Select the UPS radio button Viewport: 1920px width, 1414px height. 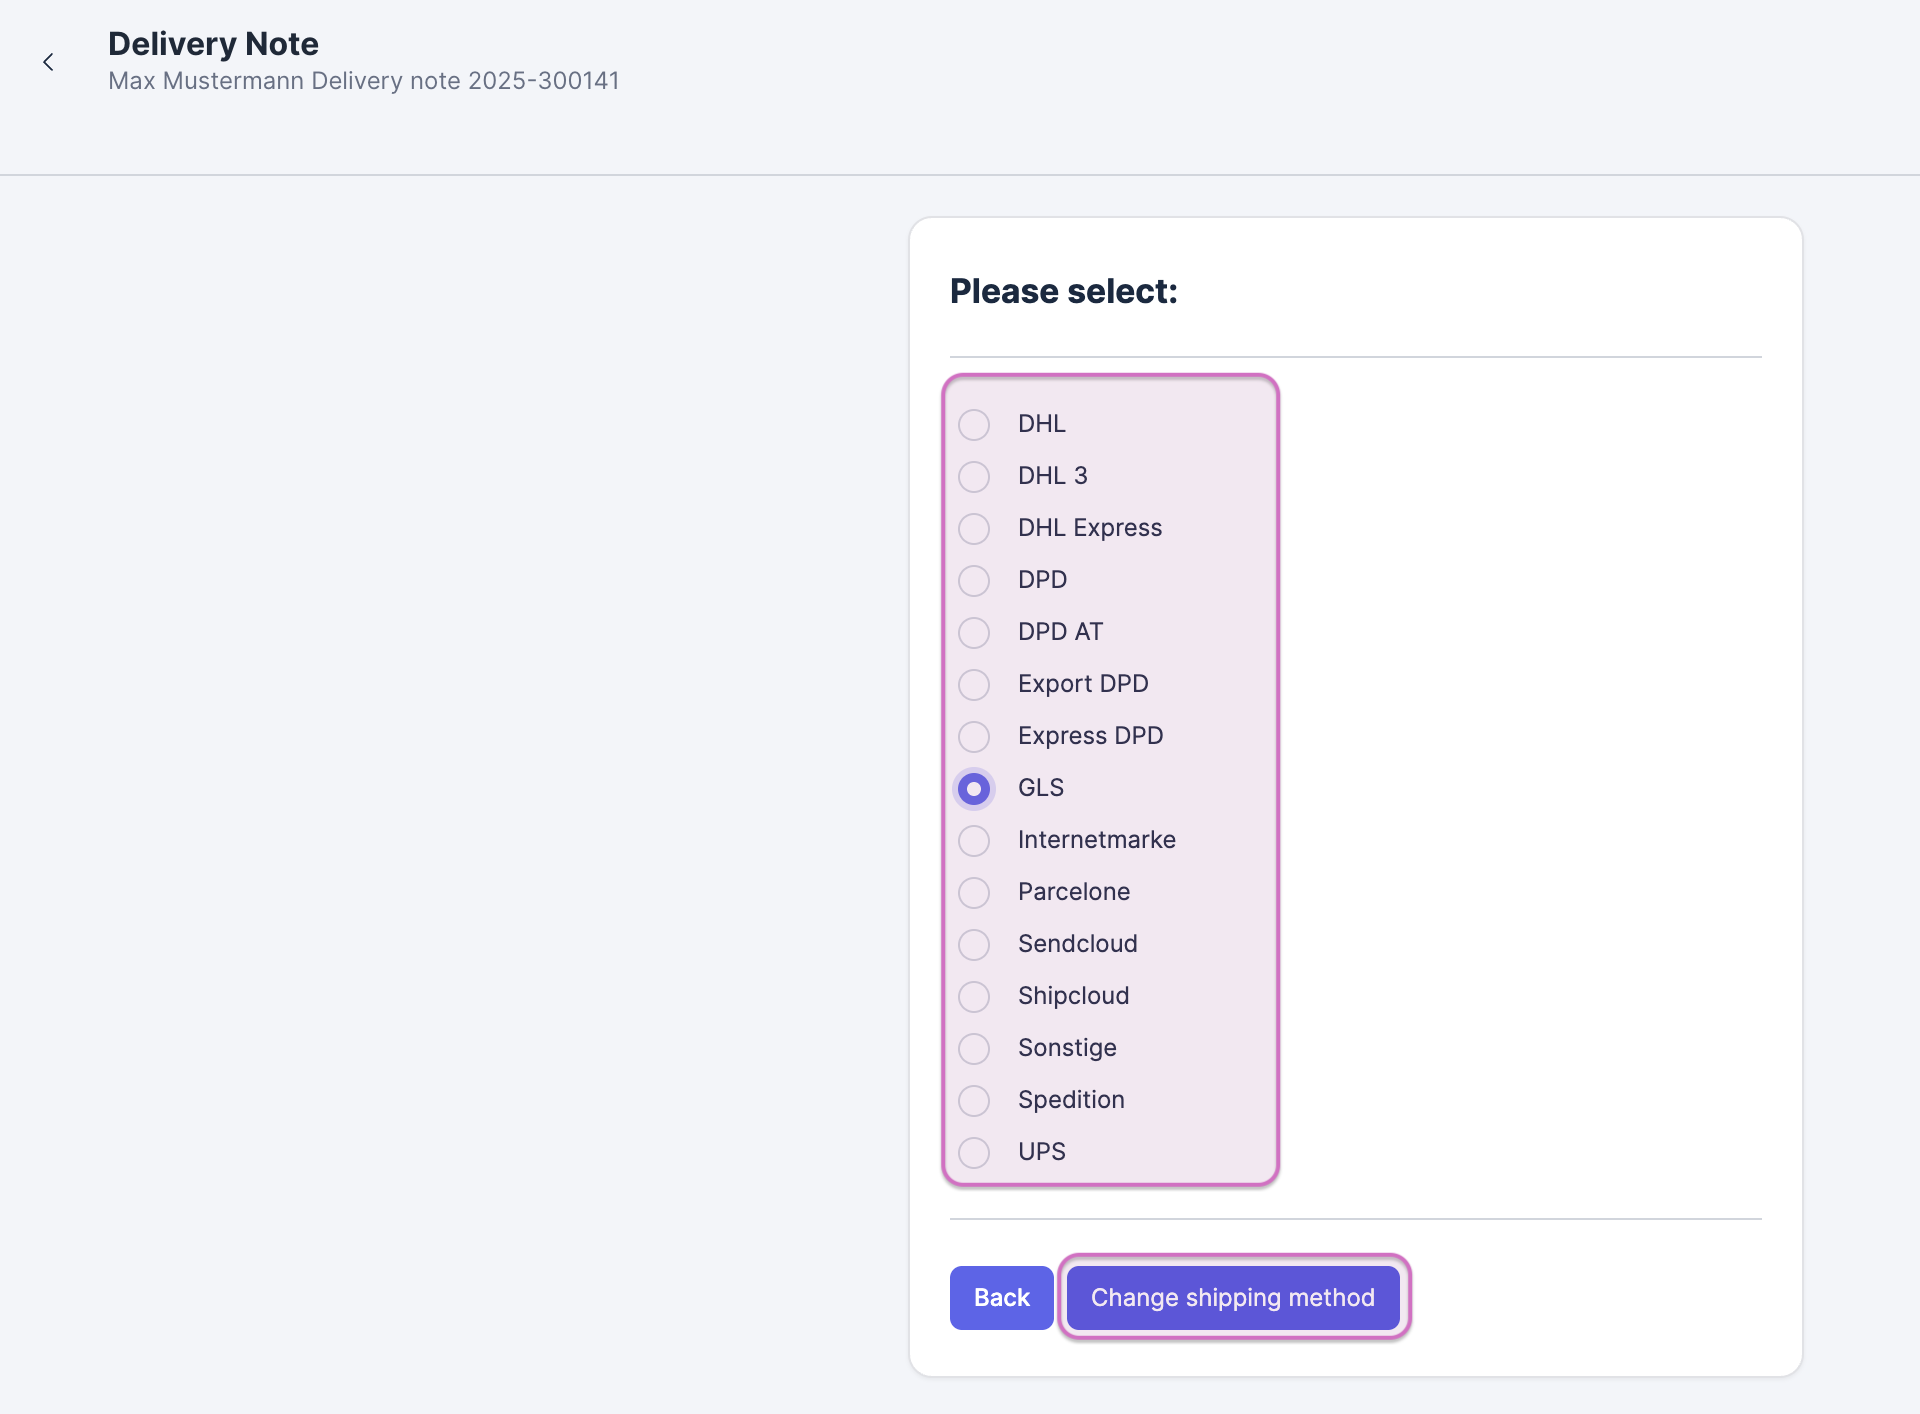[x=974, y=1152]
